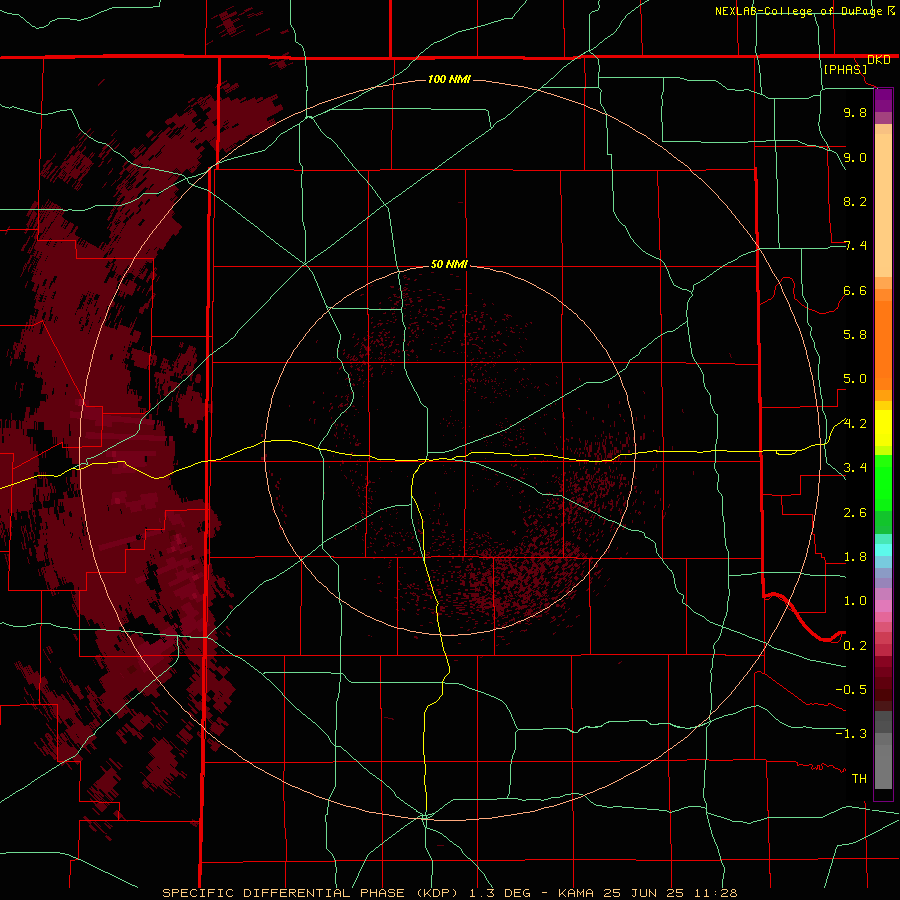Screen dimensions: 900x900
Task: Click the 6.6 value on the color scale
Action: pyautogui.click(x=855, y=290)
